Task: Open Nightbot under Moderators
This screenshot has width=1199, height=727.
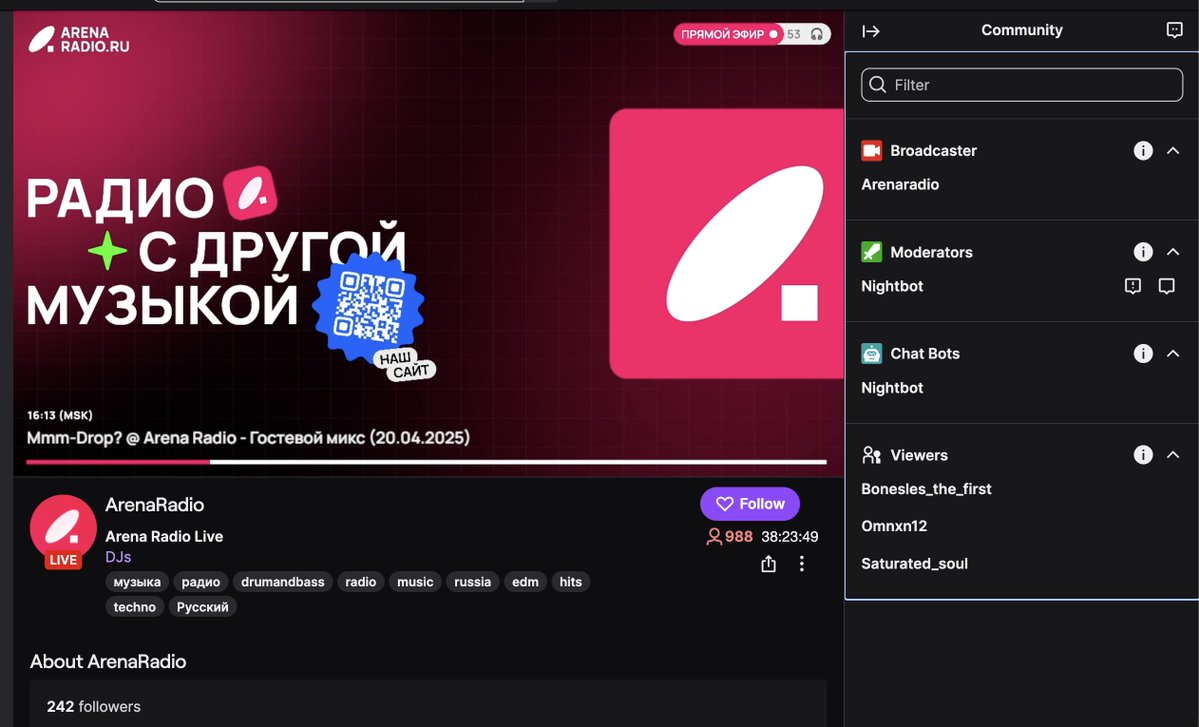Action: pos(892,286)
